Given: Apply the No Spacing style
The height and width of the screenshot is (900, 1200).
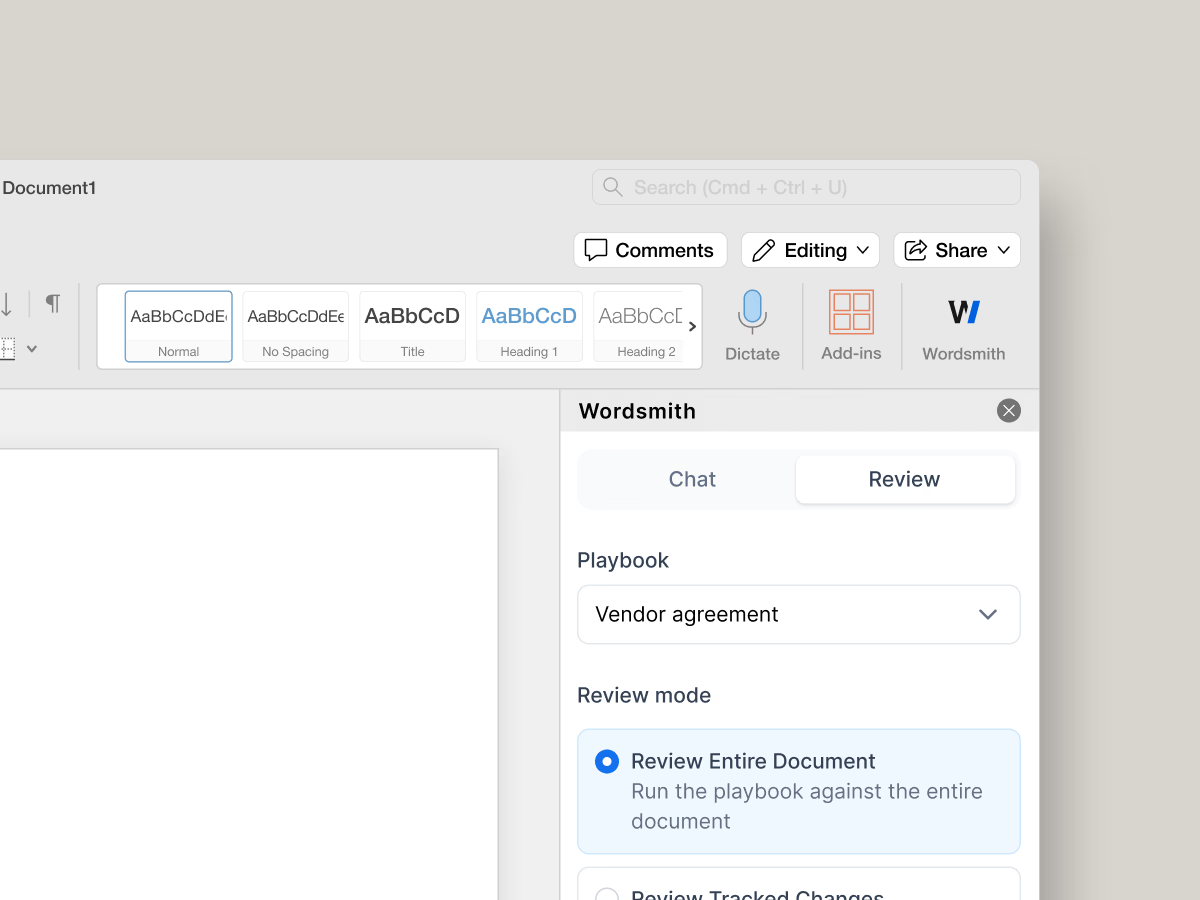Looking at the screenshot, I should tap(296, 326).
